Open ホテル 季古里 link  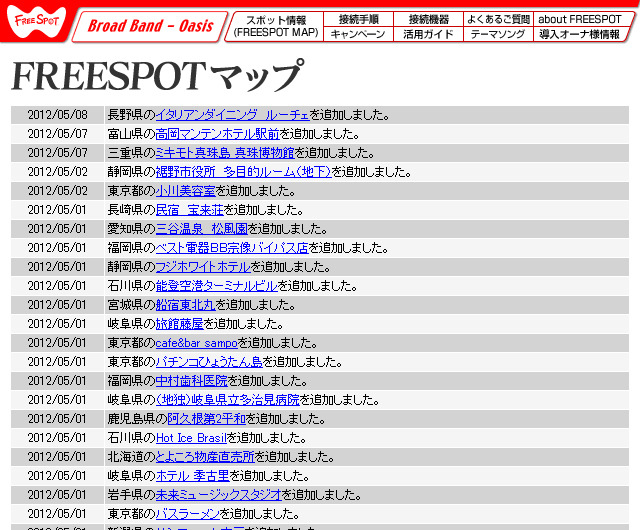tap(193, 476)
